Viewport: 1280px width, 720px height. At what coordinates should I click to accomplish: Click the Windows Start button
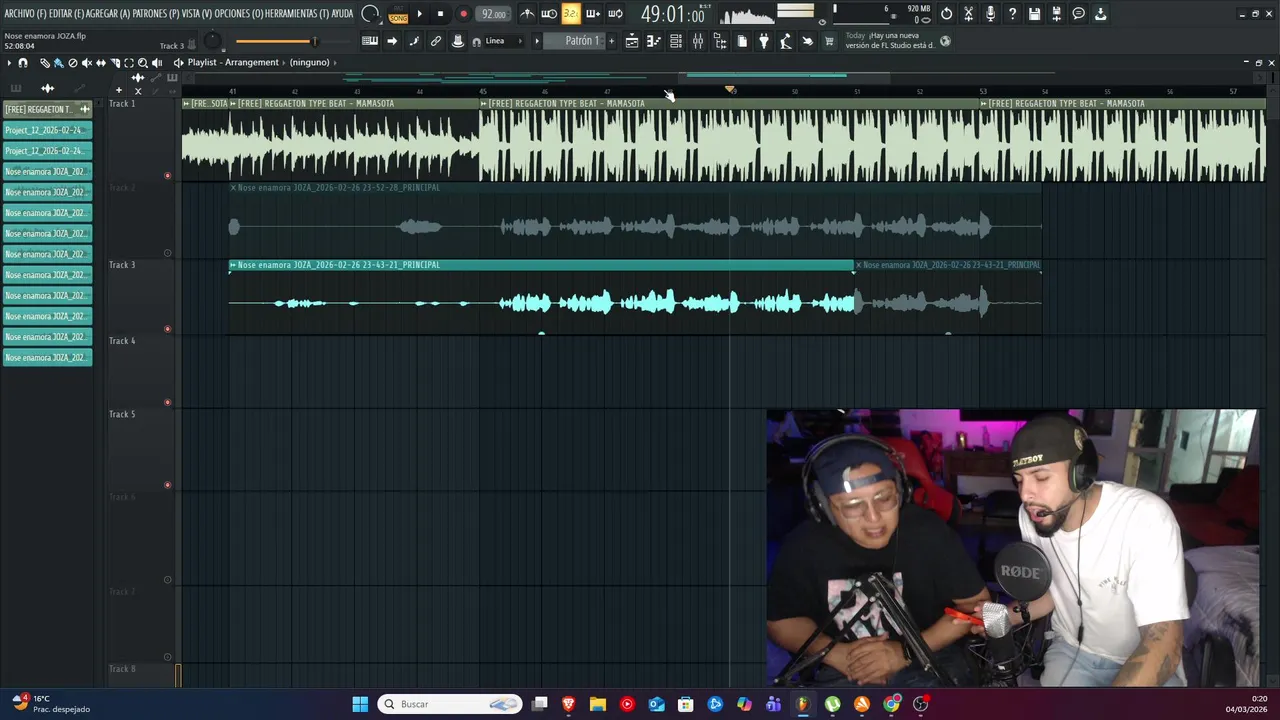click(x=360, y=704)
